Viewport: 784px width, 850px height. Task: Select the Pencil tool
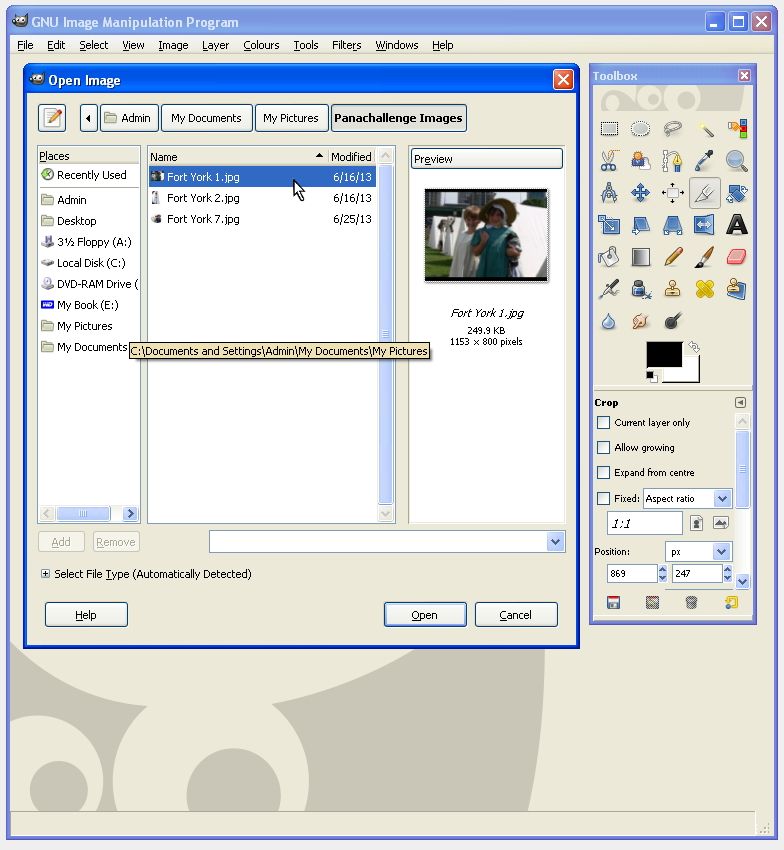click(x=672, y=257)
